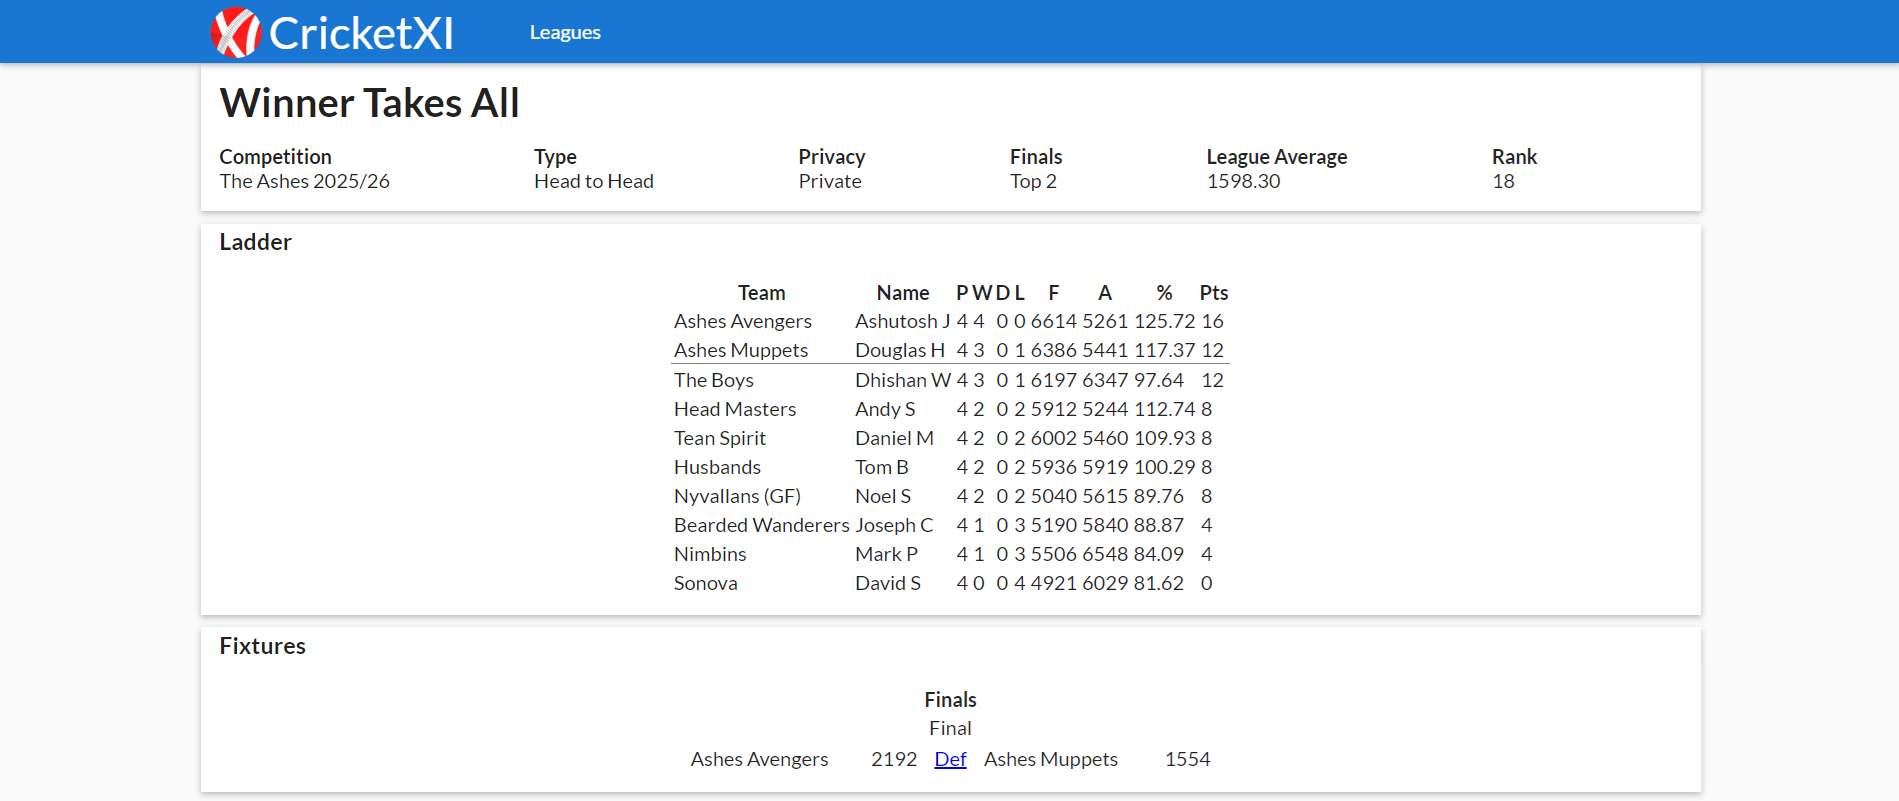Click Husbands team in the ladder

717,467
